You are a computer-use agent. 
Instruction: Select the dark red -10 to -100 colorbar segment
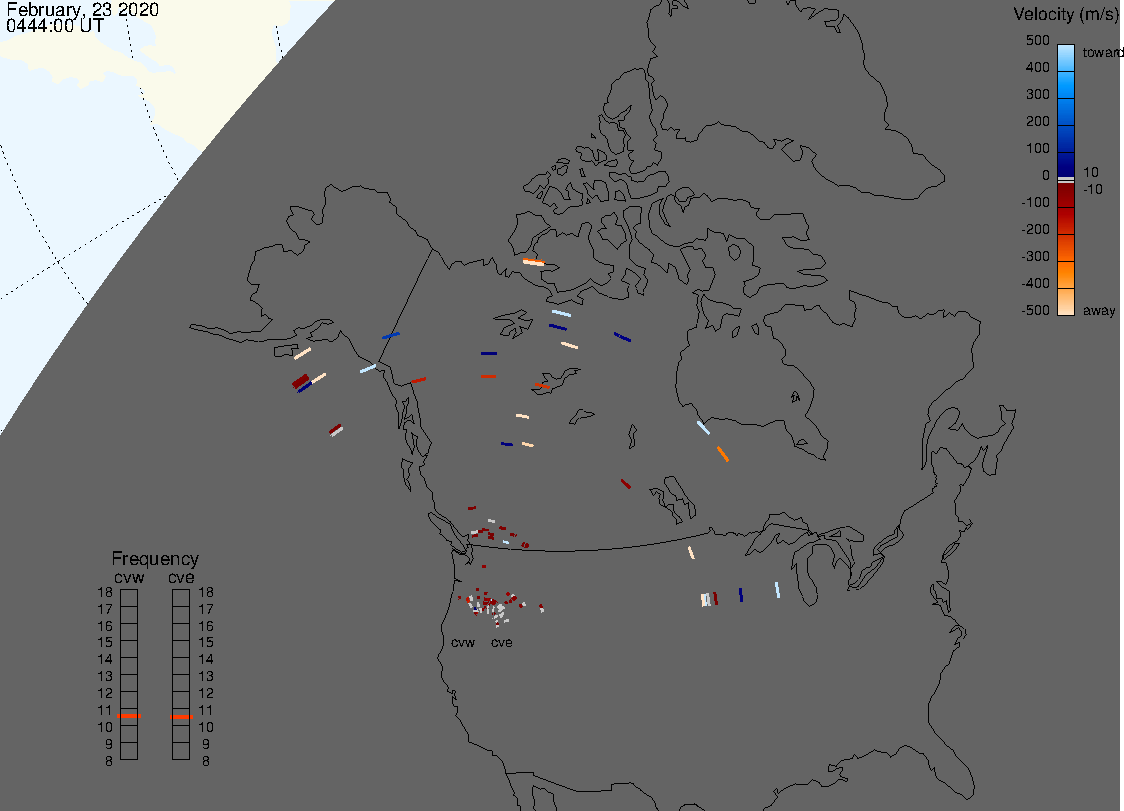click(x=1066, y=195)
